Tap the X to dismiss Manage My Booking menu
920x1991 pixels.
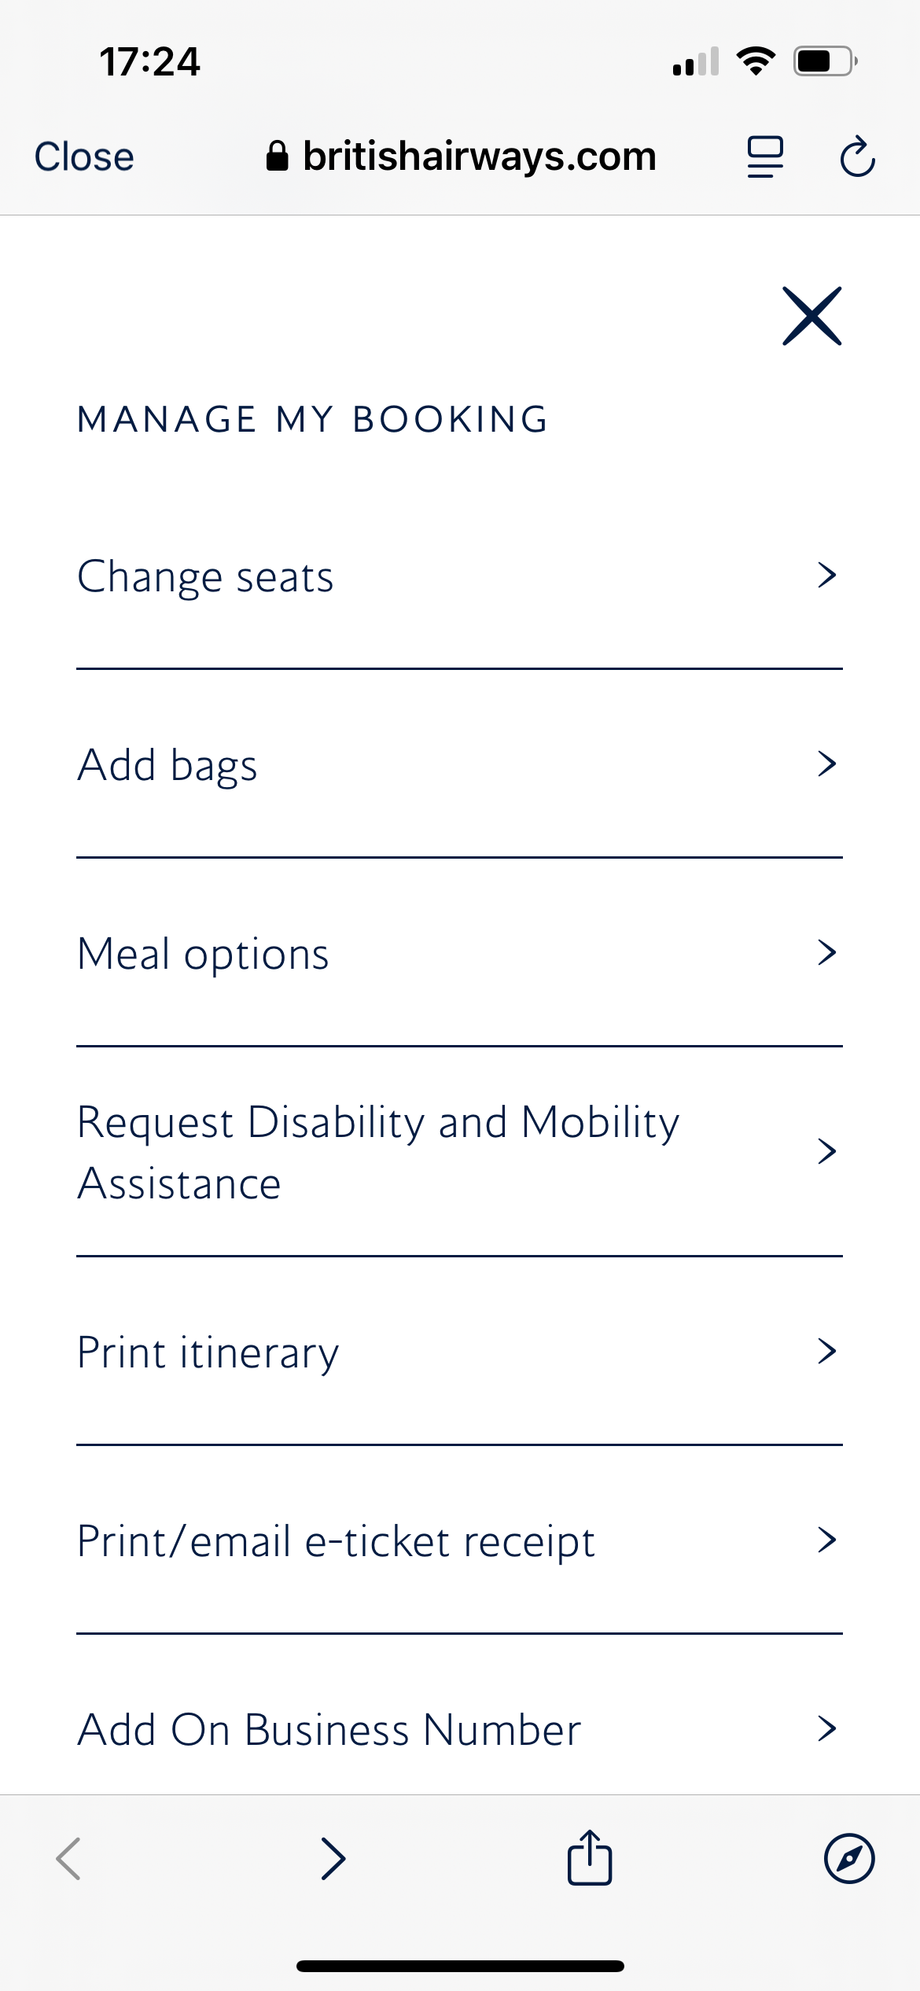tap(812, 316)
